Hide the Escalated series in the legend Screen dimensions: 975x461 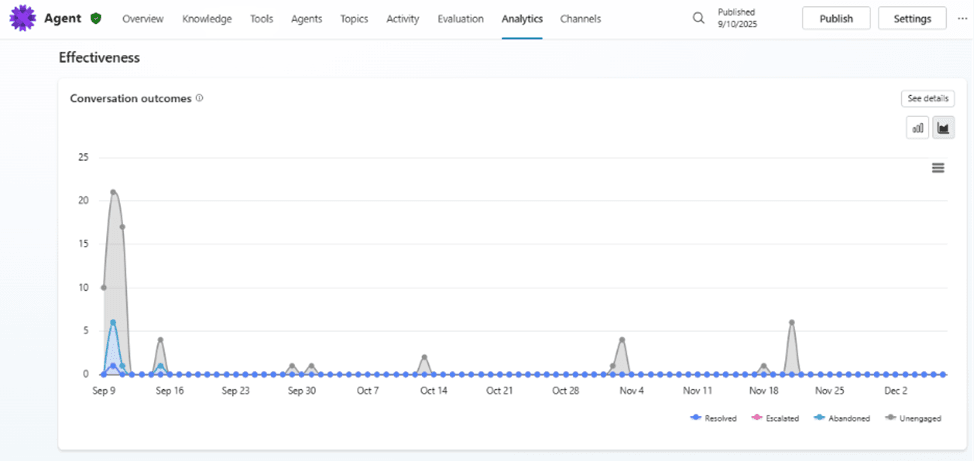click(x=780, y=418)
